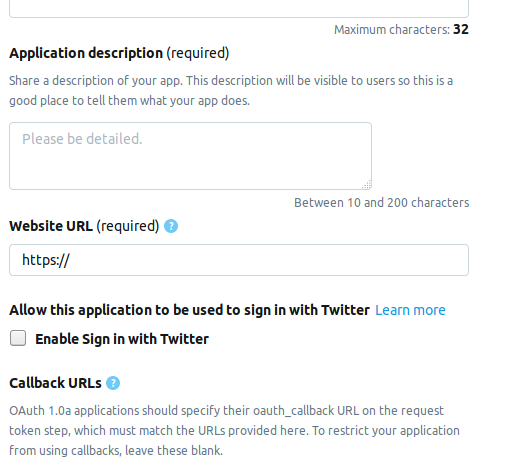Image resolution: width=506 pixels, height=470 pixels.
Task: Open the Website URL help icon
Action: click(171, 226)
